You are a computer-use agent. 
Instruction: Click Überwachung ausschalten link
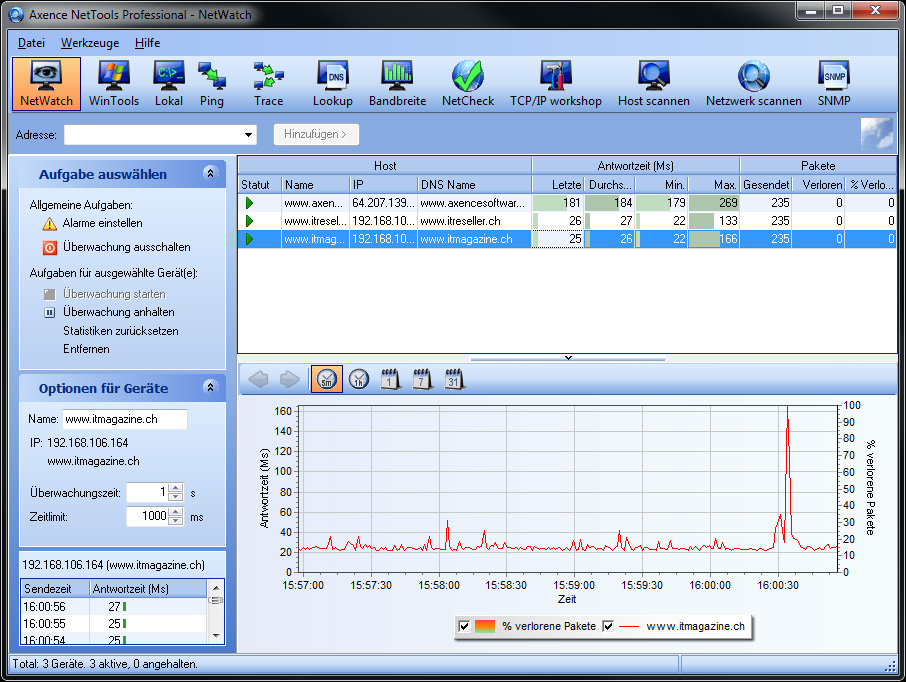coord(126,247)
